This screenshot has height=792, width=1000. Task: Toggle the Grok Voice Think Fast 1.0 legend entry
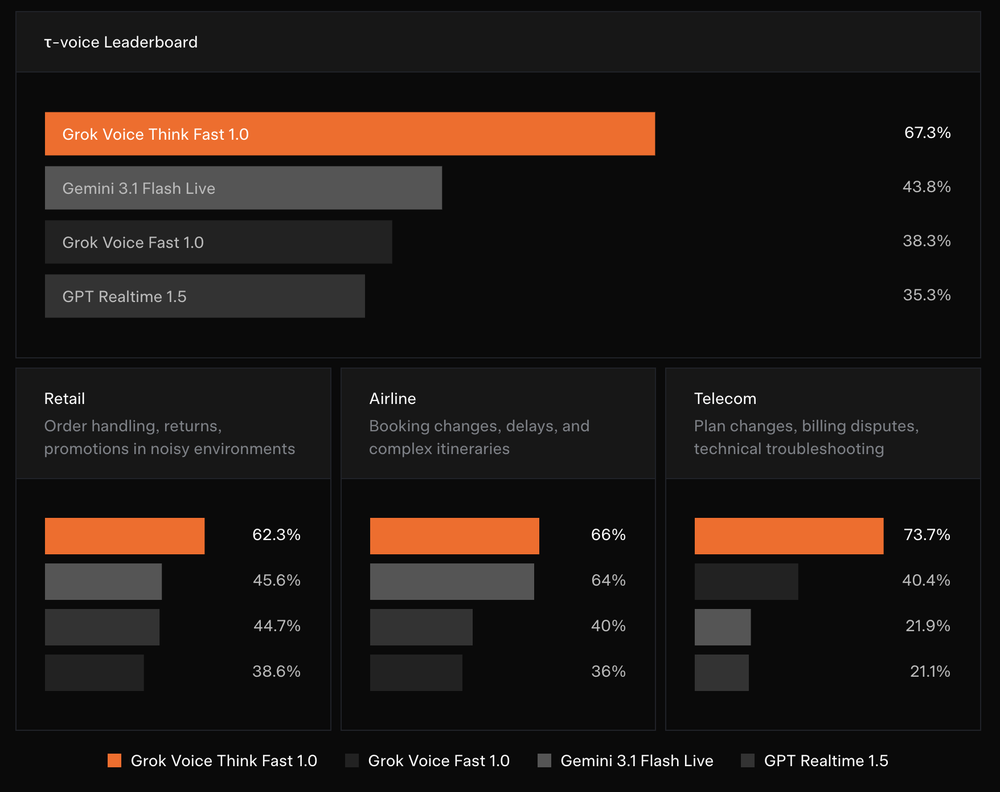(222, 760)
